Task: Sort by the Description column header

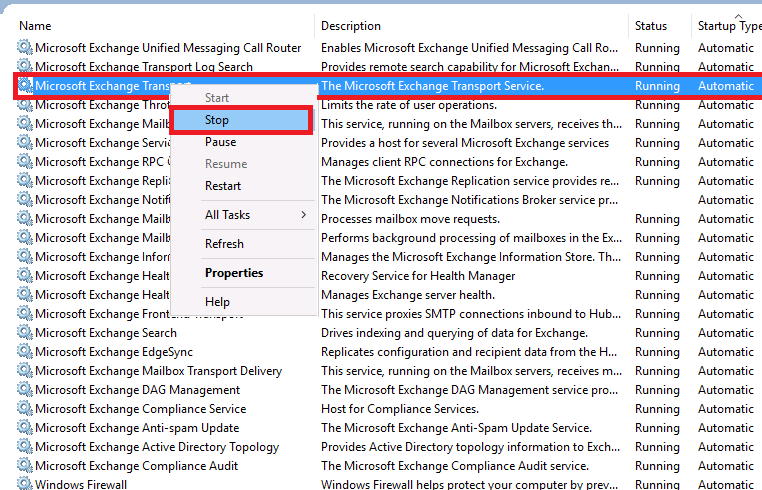Action: pos(351,26)
